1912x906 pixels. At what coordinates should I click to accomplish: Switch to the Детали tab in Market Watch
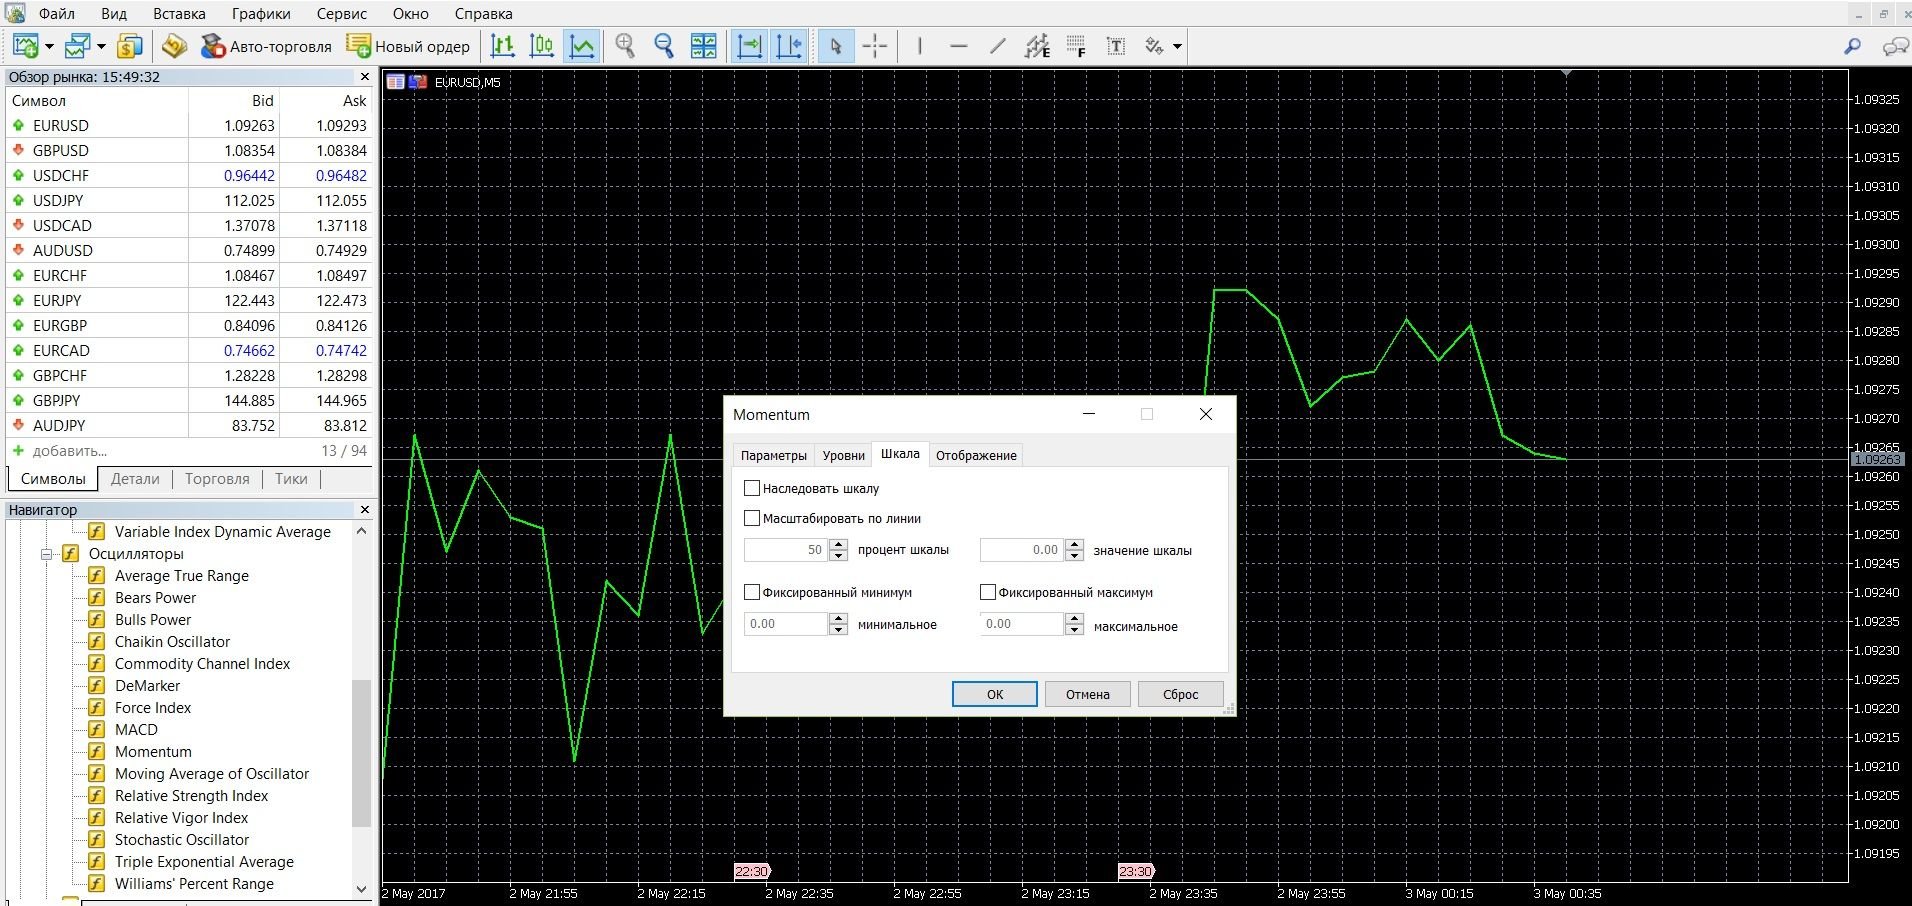[x=135, y=479]
